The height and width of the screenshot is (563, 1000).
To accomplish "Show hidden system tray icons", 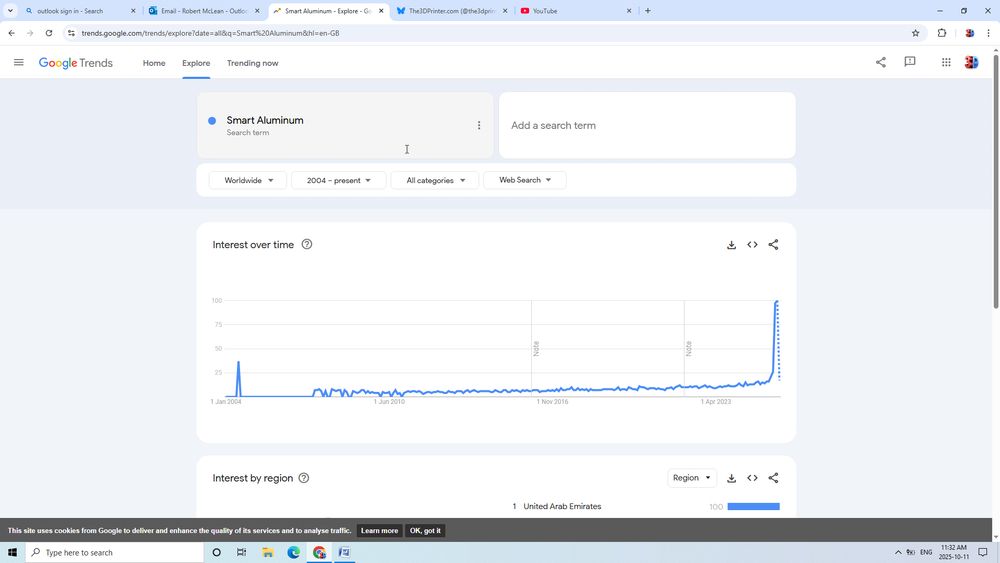I will pos(898,552).
